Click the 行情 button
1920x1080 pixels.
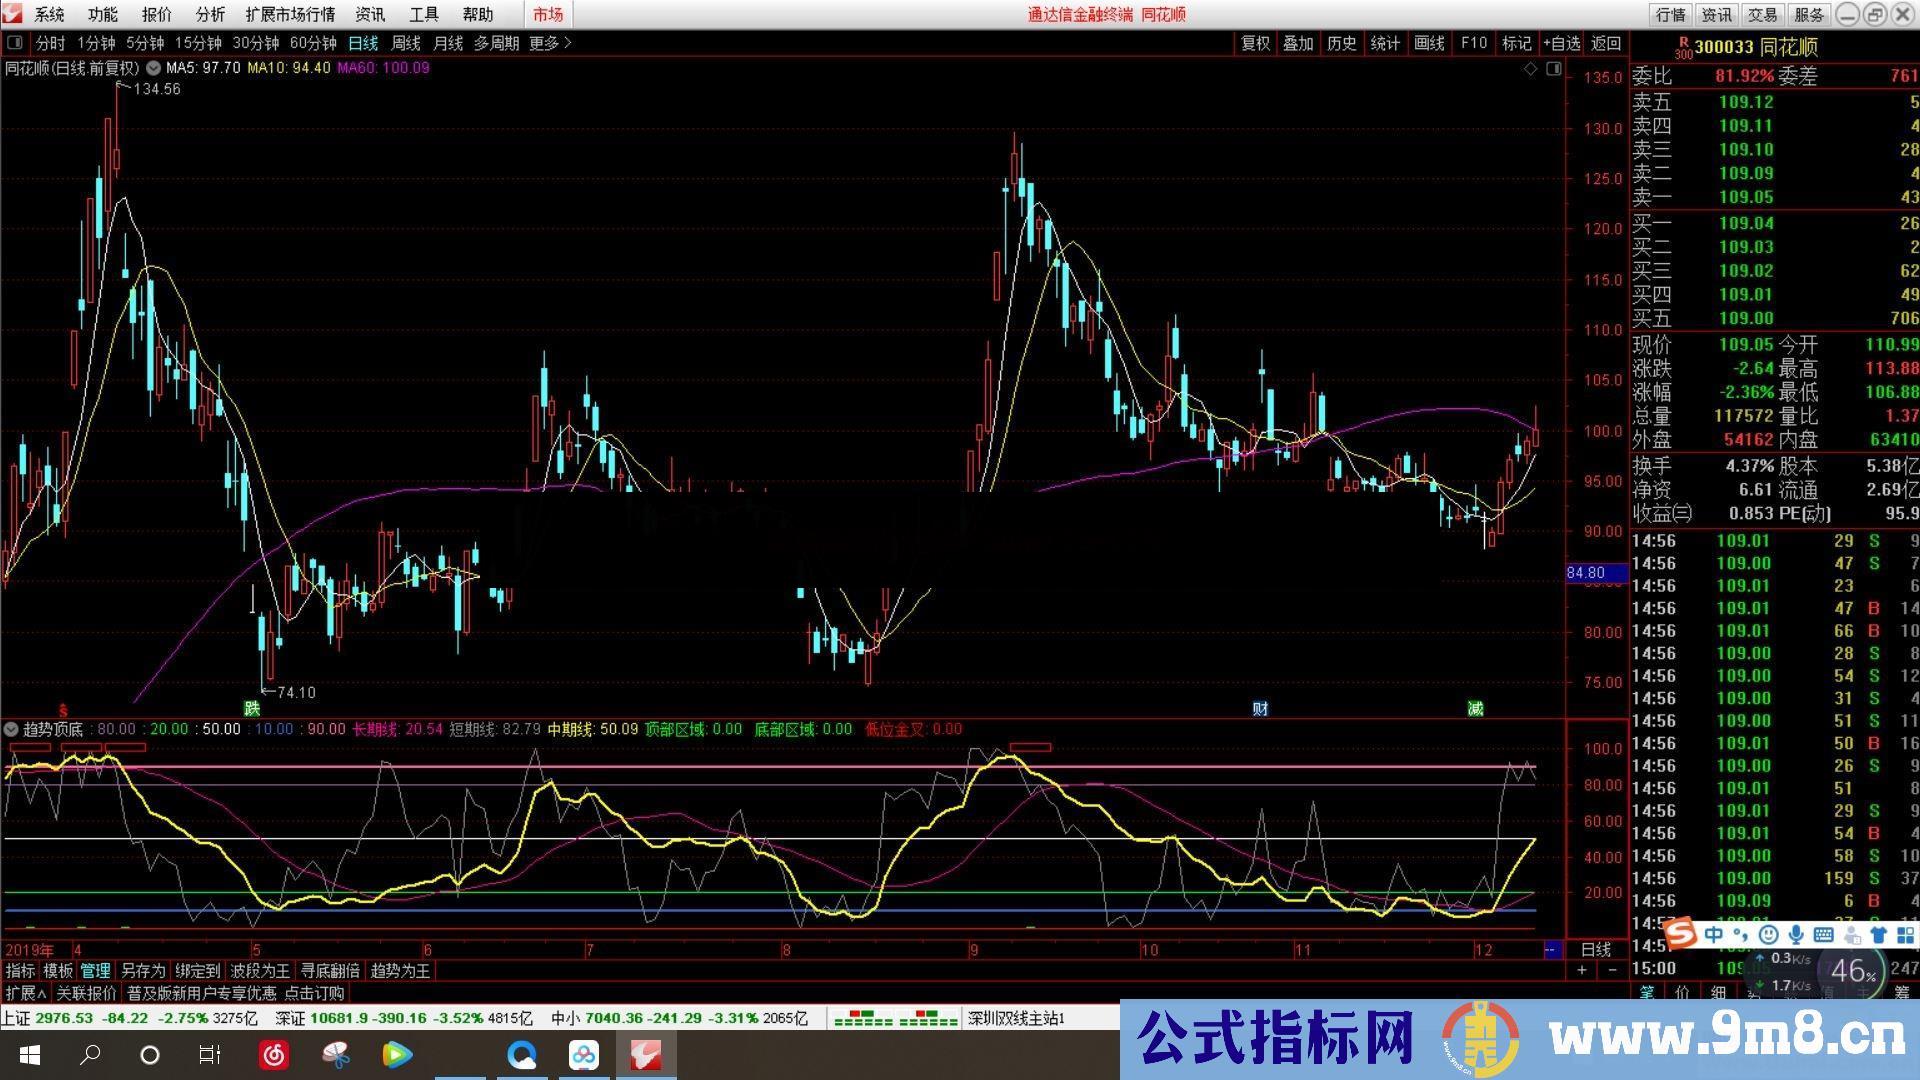click(x=1670, y=14)
